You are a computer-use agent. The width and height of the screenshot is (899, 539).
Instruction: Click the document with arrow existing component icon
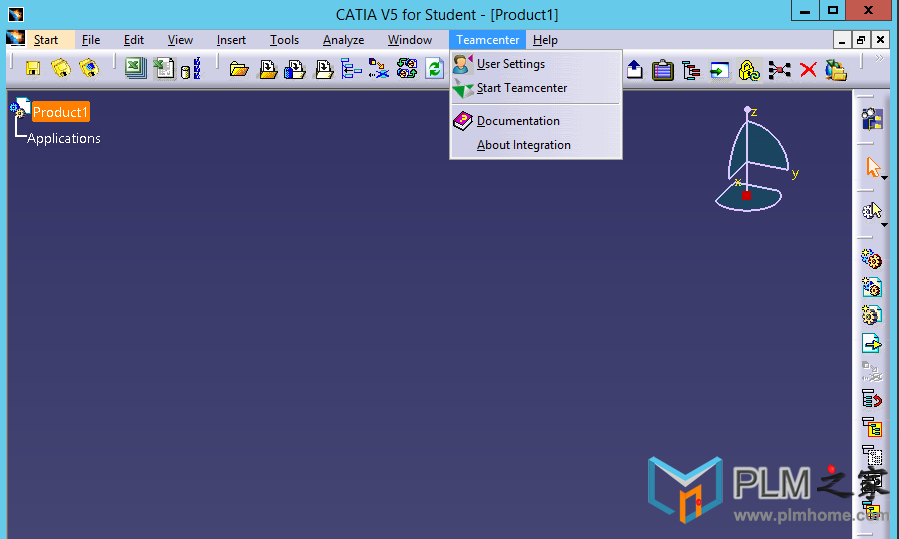tap(871, 343)
